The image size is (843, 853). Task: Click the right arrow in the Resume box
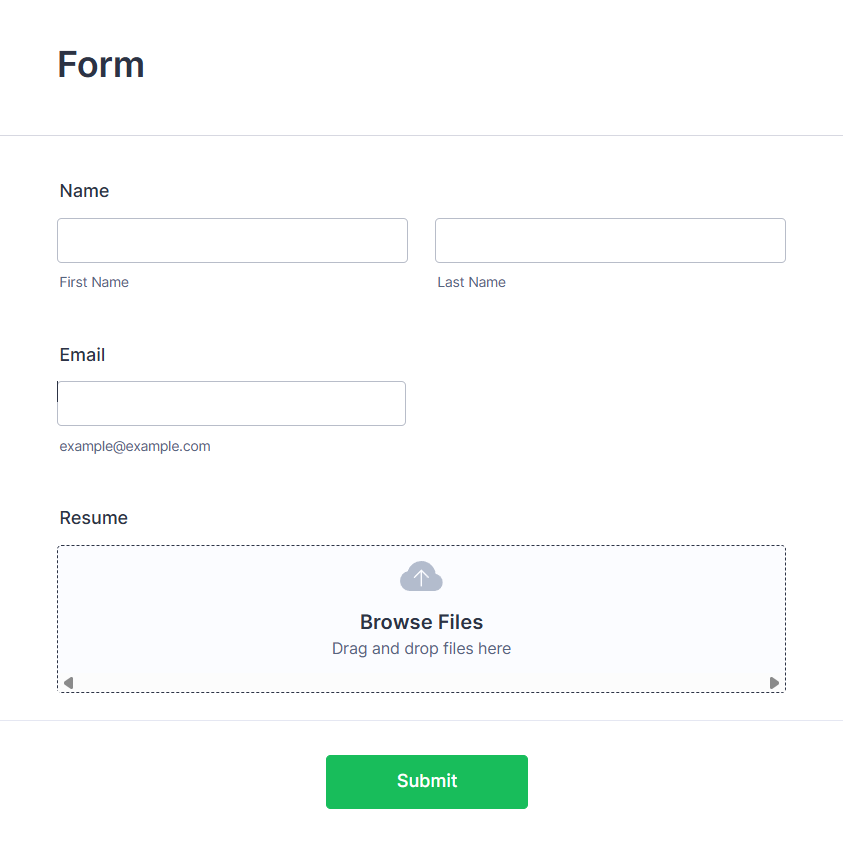774,683
